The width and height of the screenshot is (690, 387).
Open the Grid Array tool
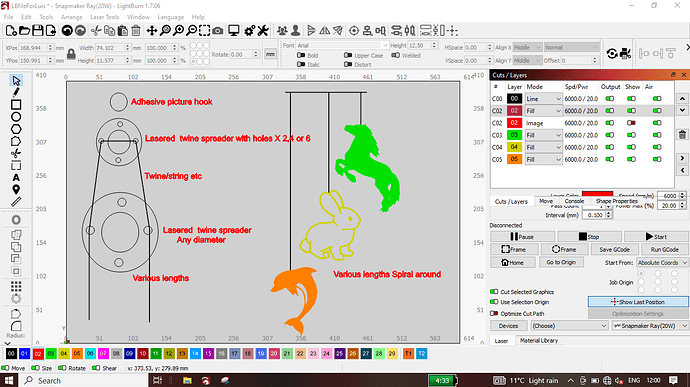[16, 287]
